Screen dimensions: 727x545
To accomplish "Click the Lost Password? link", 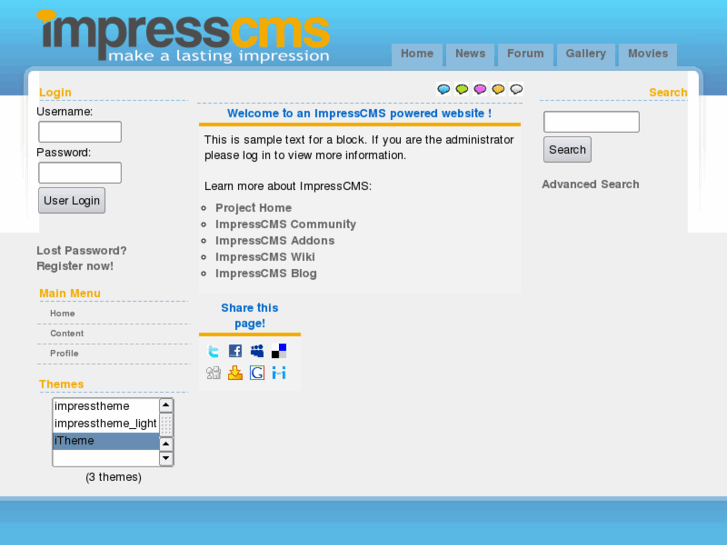I will 82,250.
